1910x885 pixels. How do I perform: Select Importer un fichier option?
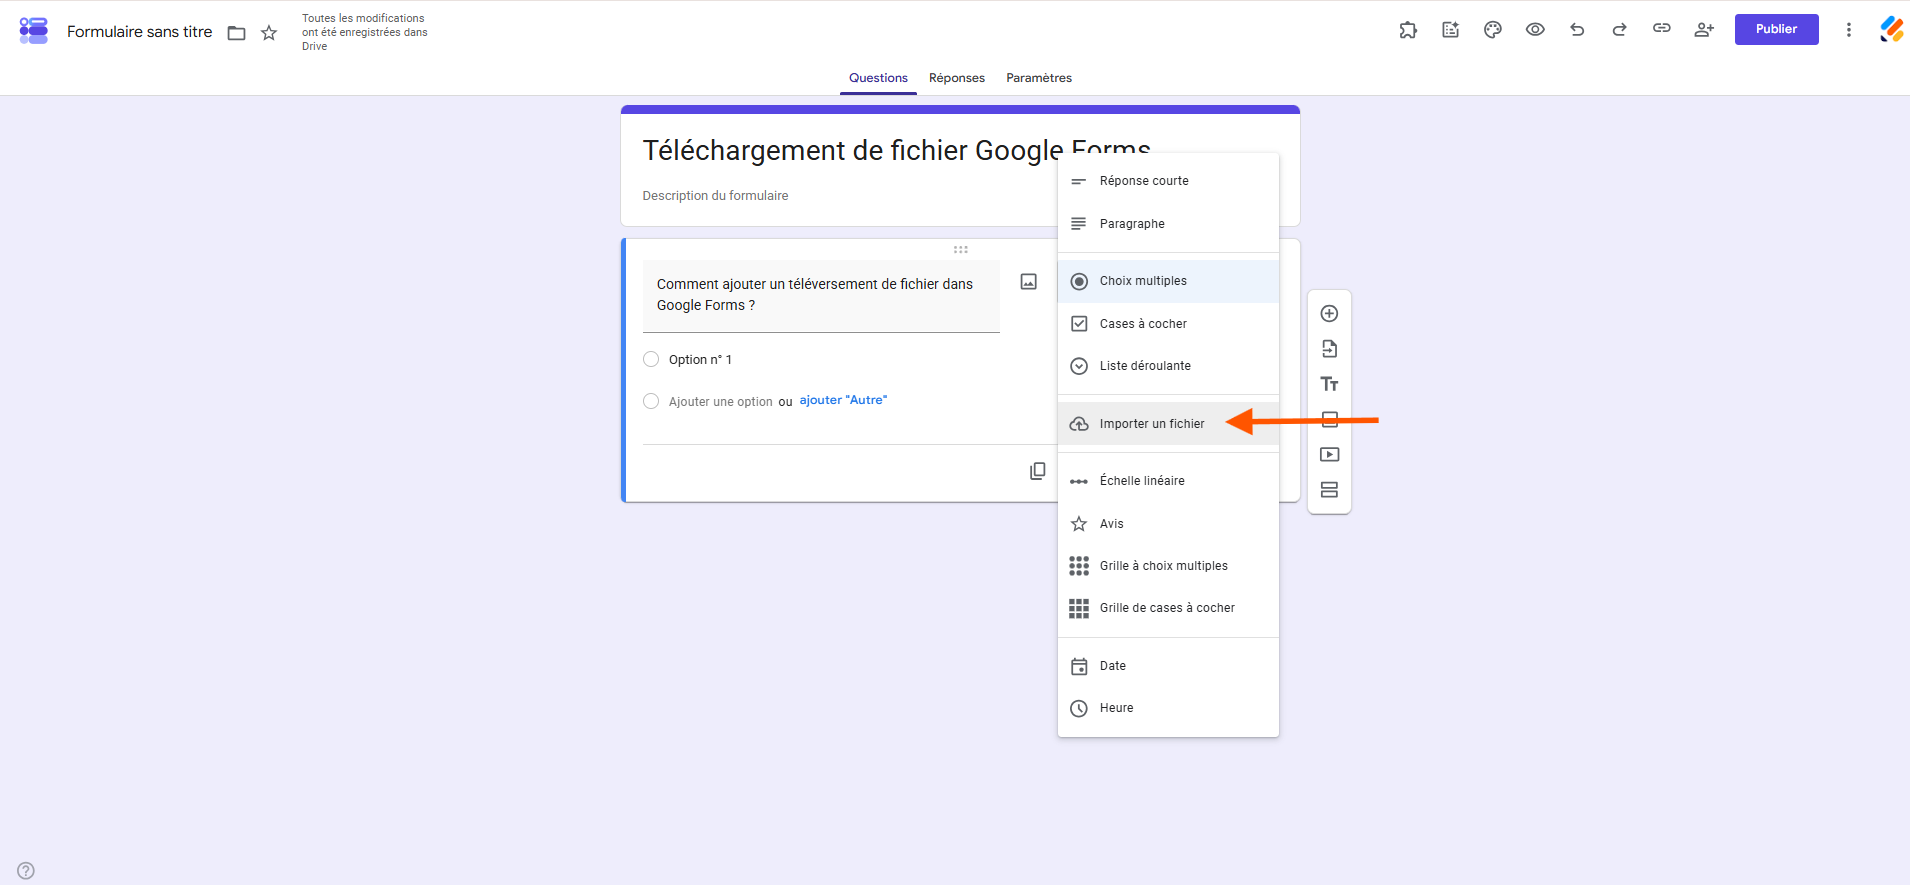(1168, 424)
